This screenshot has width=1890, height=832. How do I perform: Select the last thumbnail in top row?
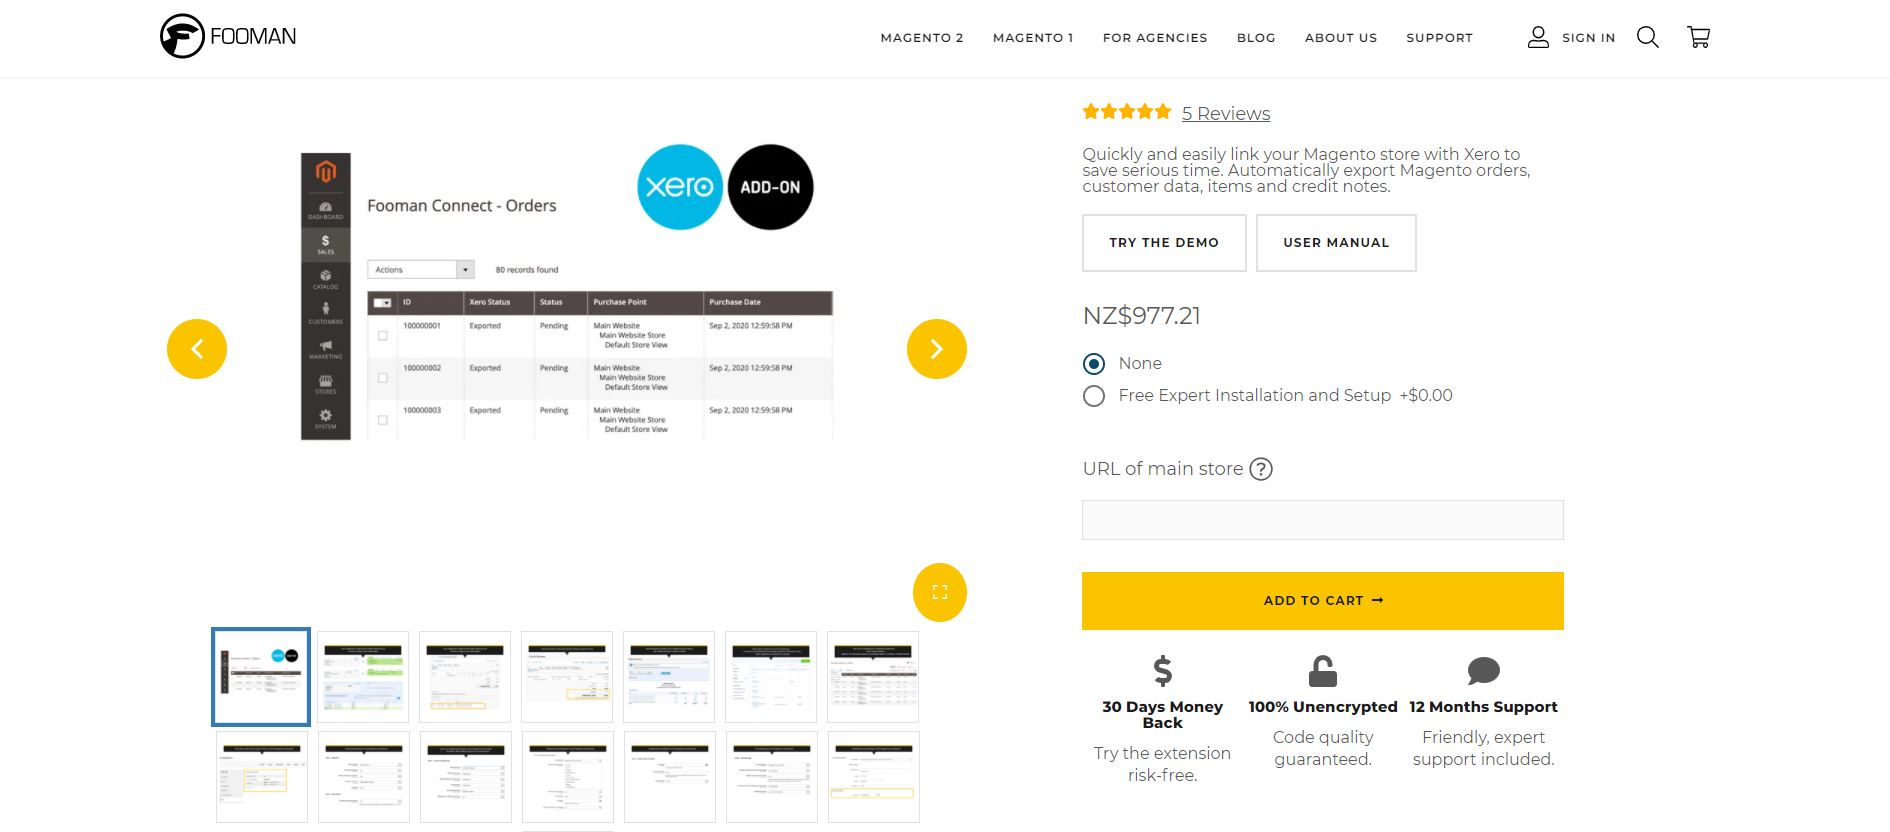click(x=873, y=677)
